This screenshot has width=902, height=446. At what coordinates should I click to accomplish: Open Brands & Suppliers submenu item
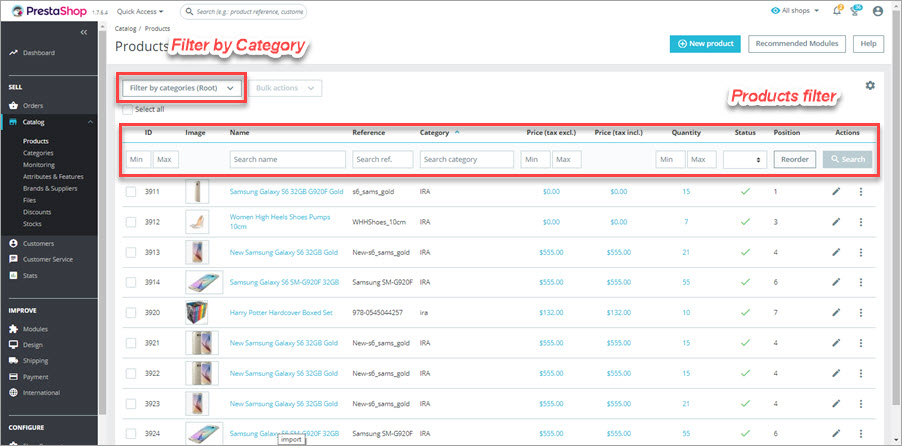(50, 188)
